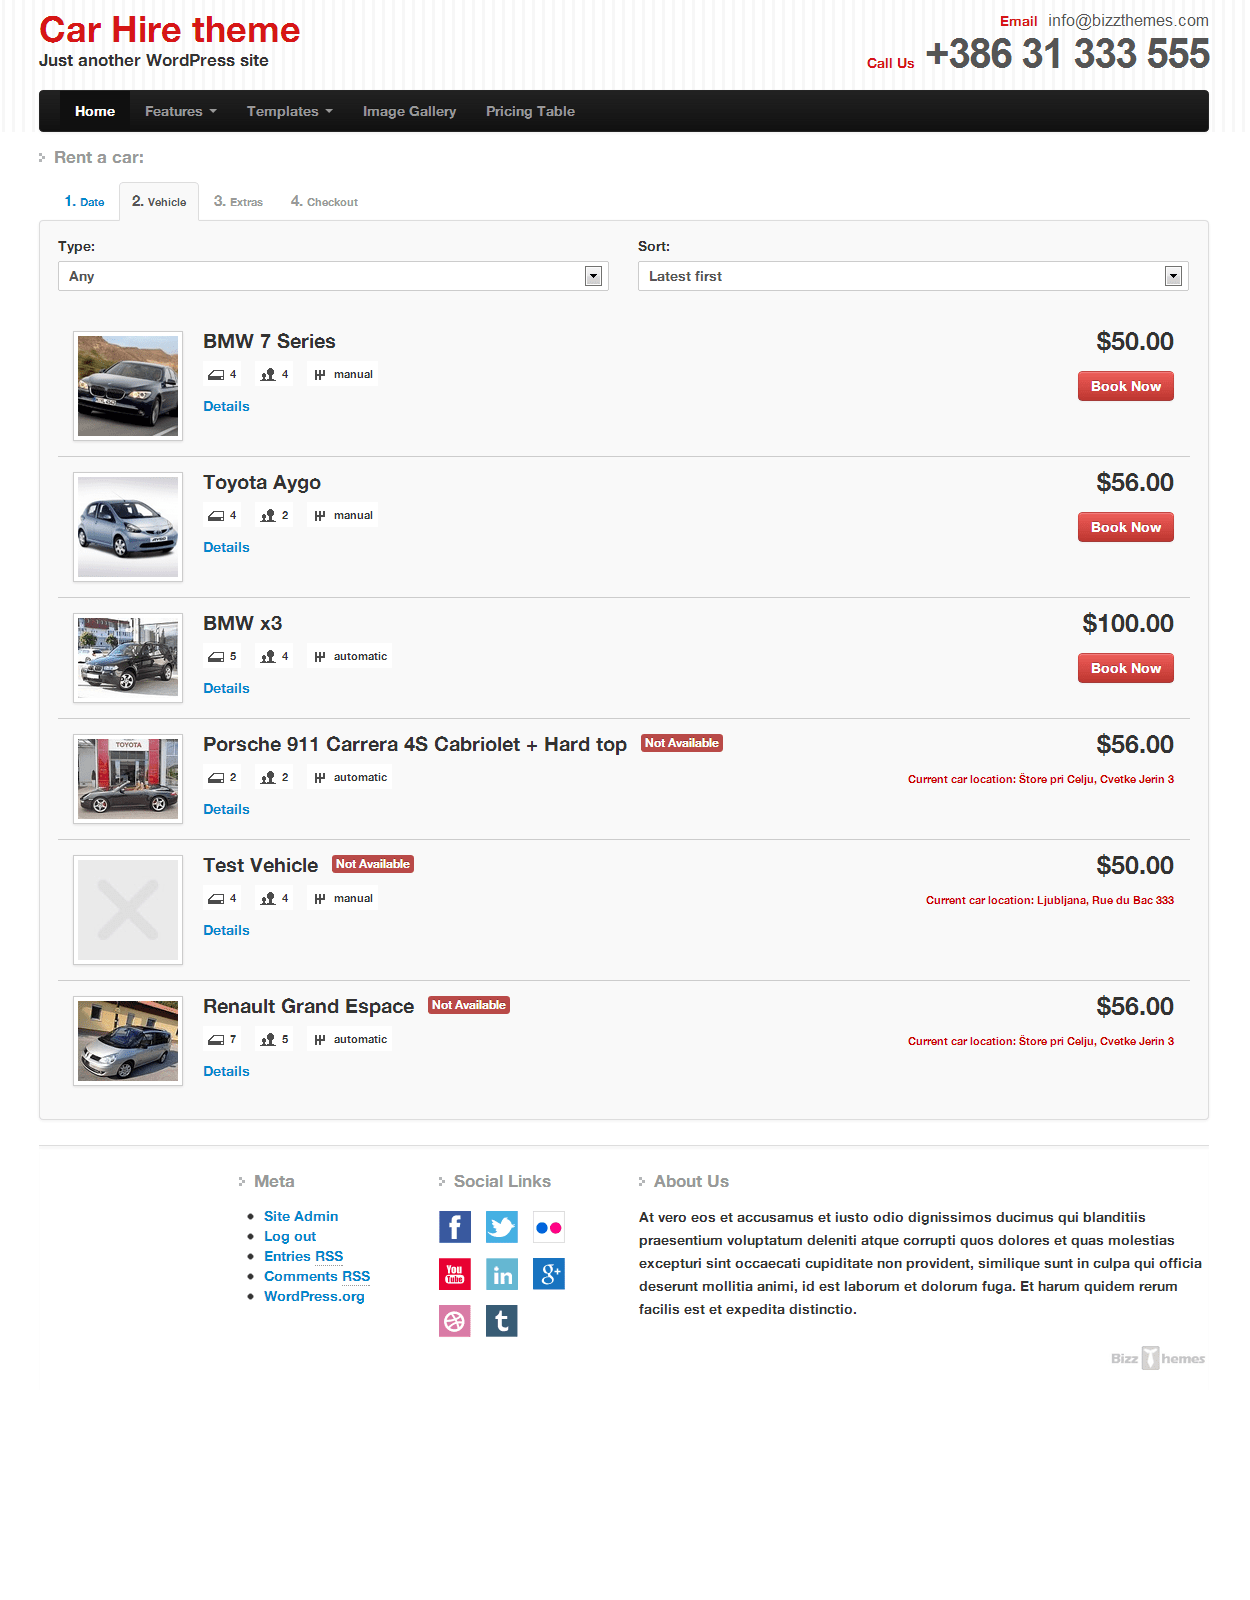Open the BMW 7 Series thumbnail
This screenshot has width=1250, height=1600.
pos(128,386)
